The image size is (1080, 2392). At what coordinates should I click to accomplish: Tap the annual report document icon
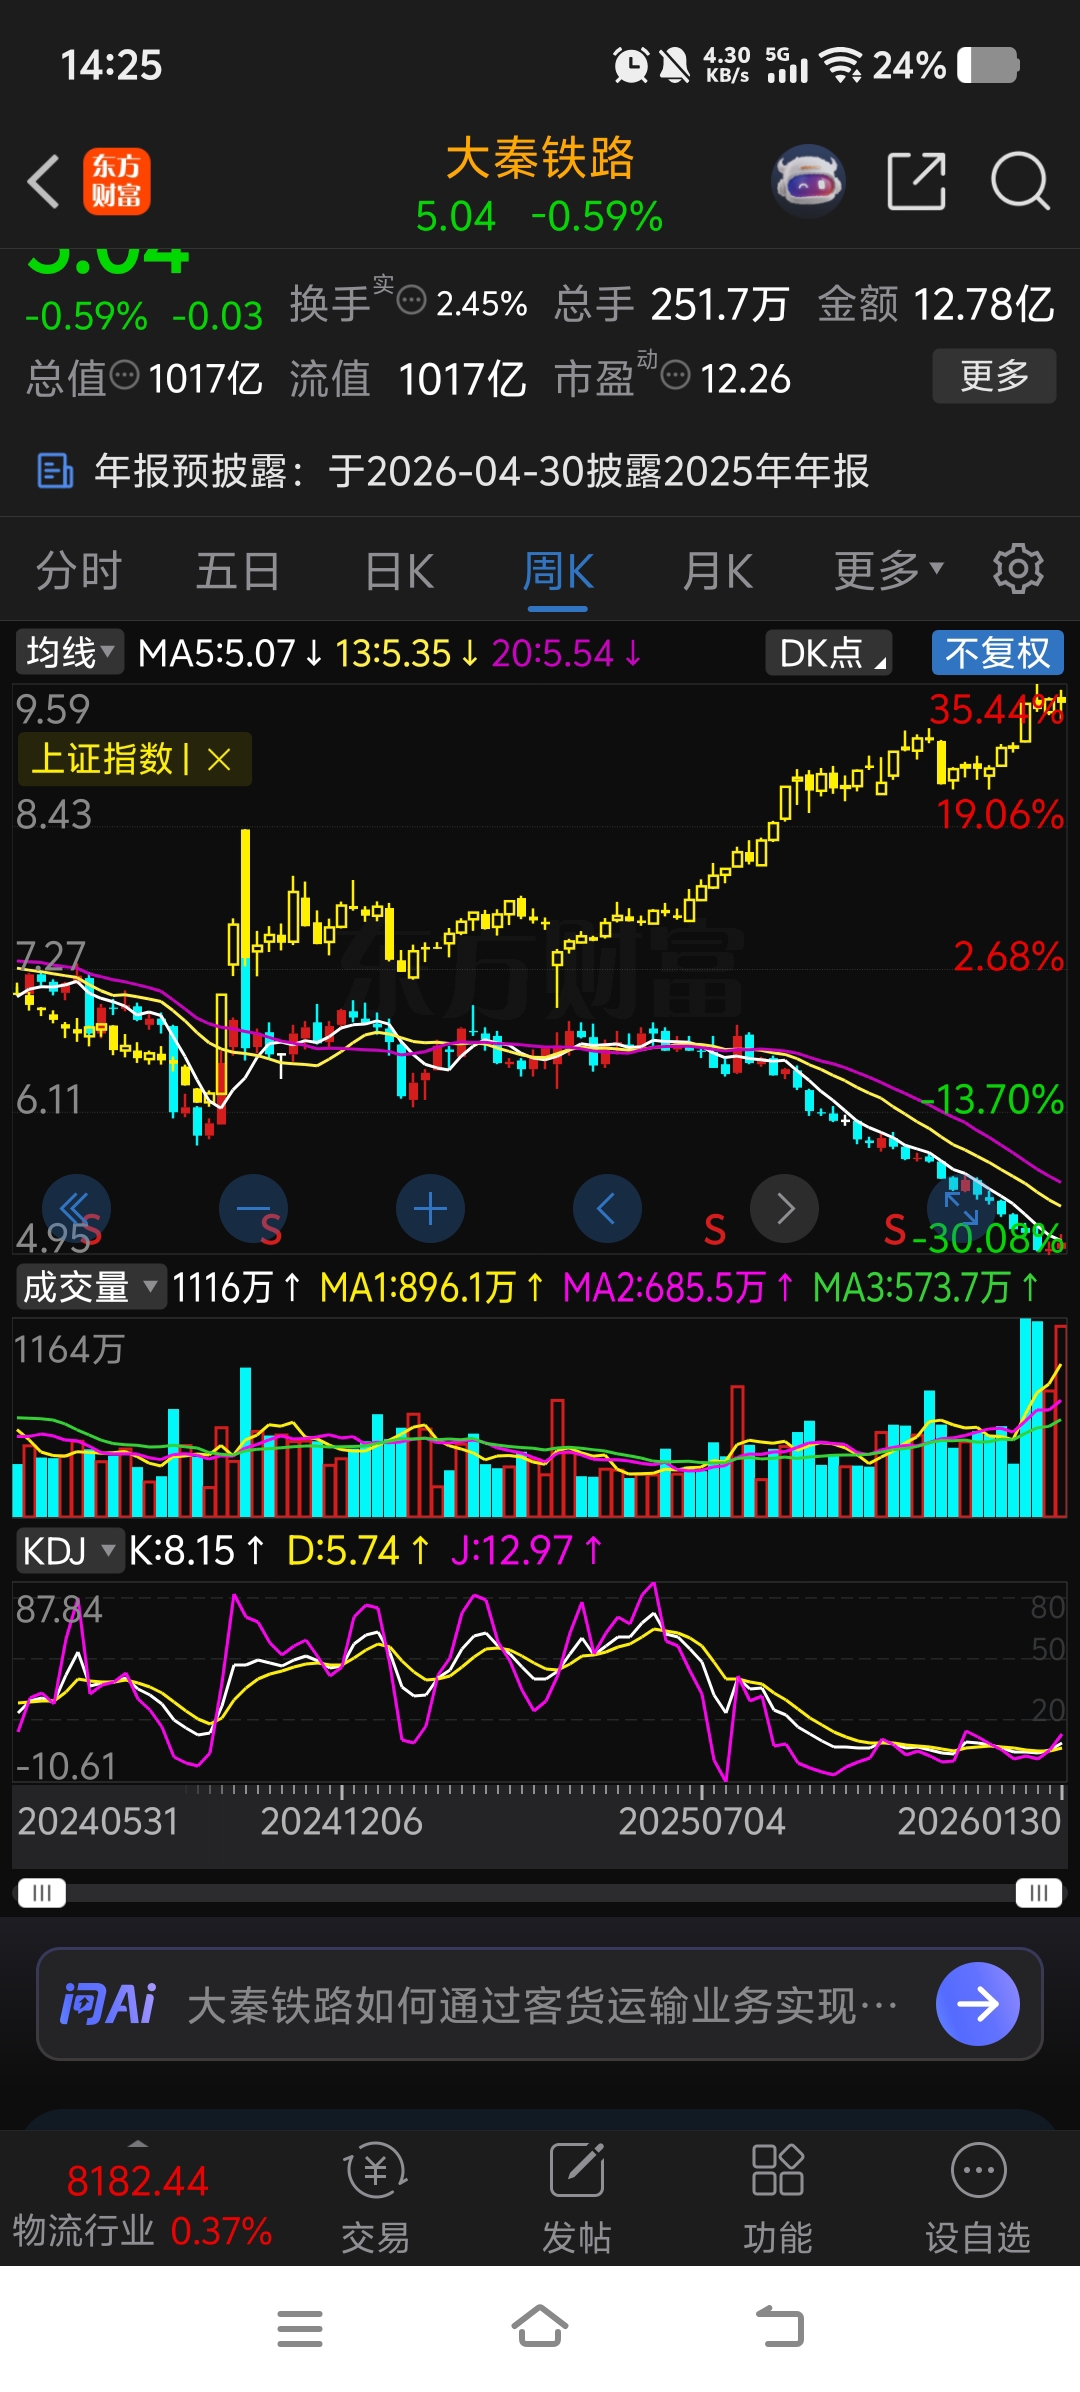[54, 470]
